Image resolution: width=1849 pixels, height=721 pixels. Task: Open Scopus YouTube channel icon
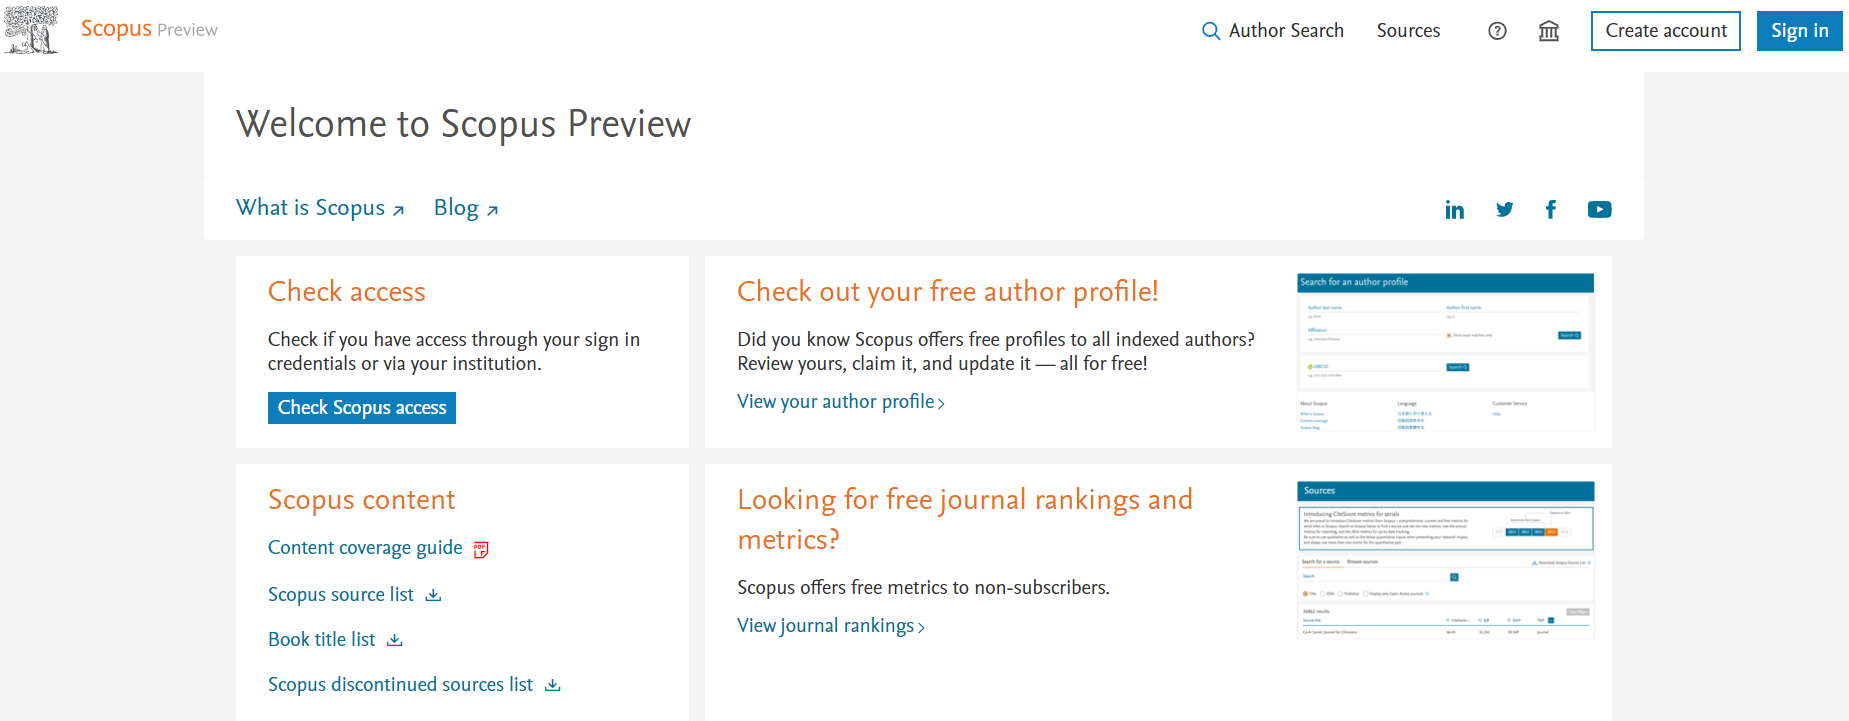point(1599,209)
